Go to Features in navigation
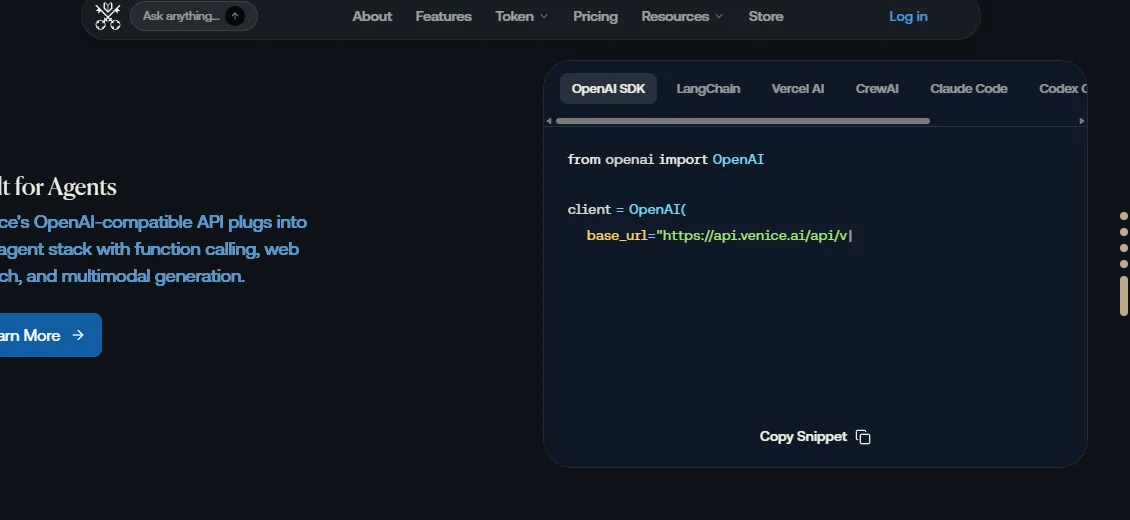Screen dimensions: 1130x520 click(x=443, y=16)
